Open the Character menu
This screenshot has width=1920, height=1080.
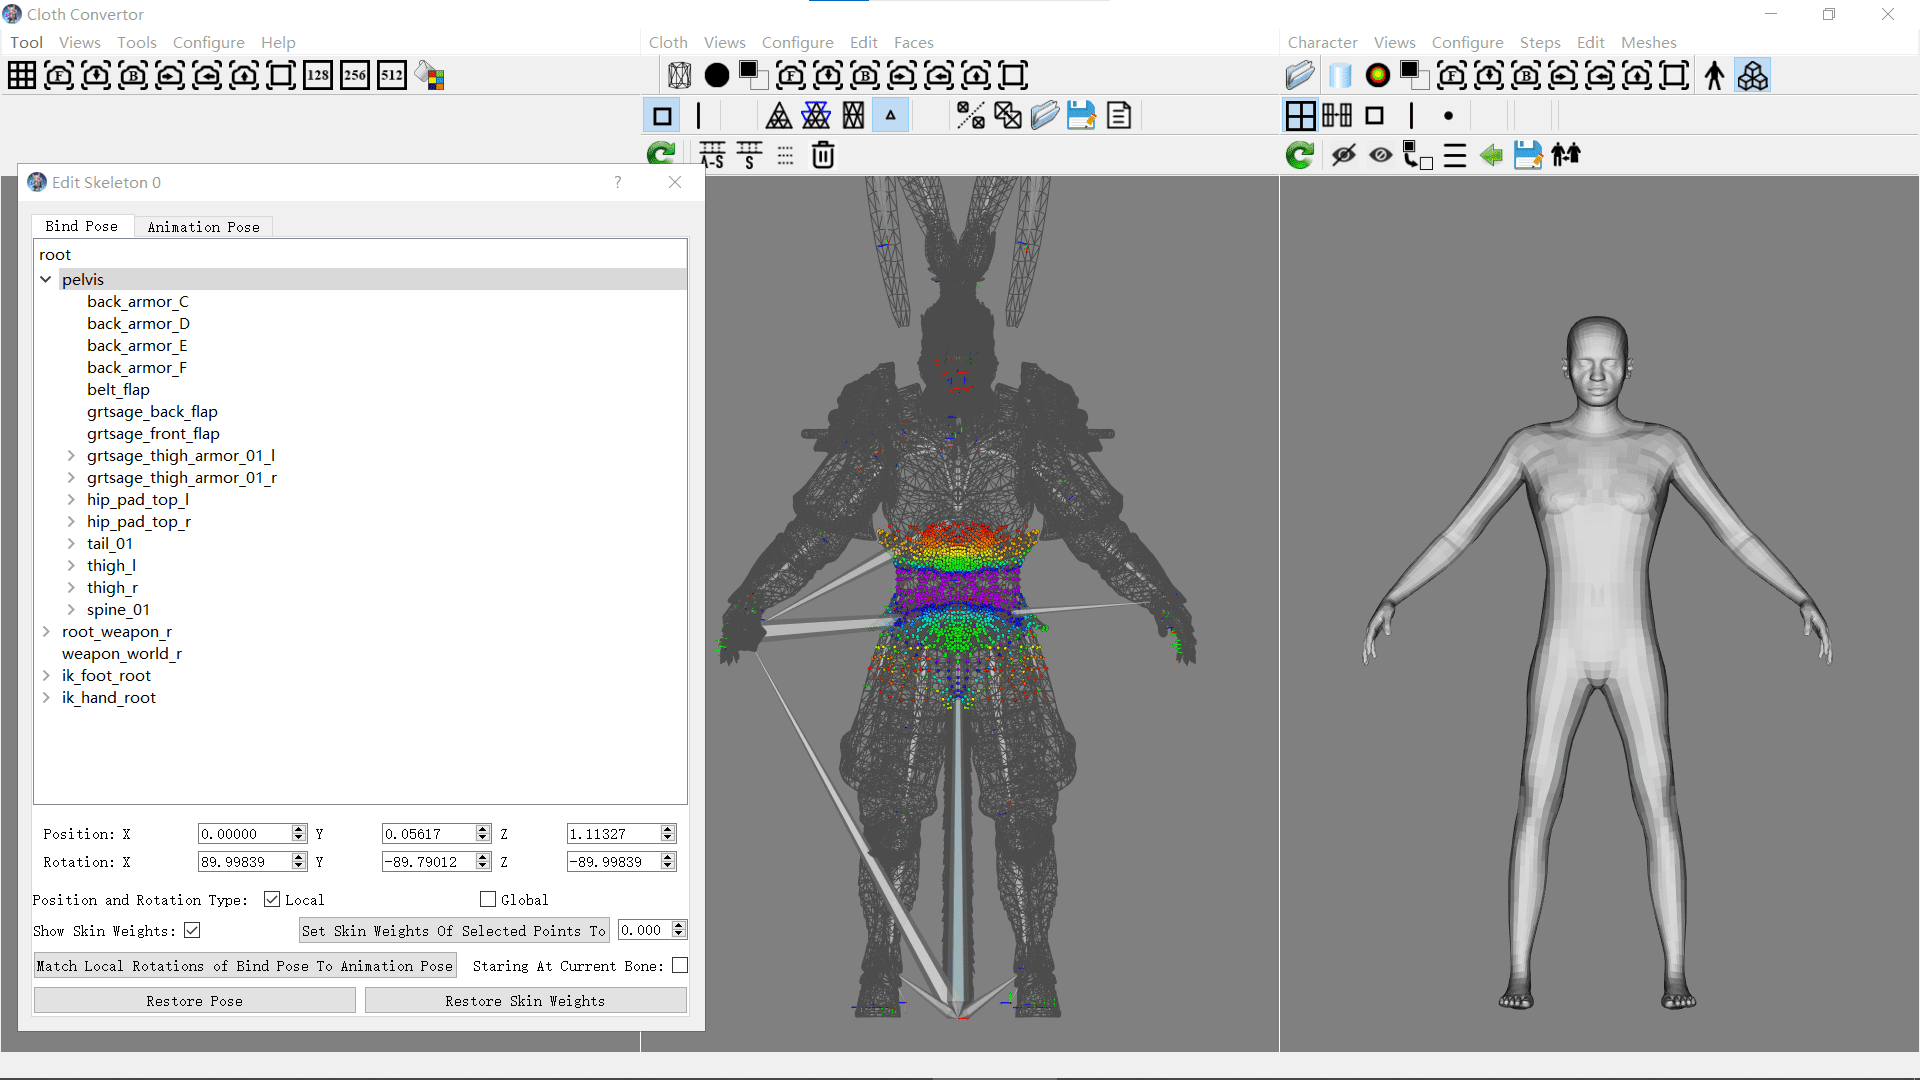click(x=1322, y=42)
